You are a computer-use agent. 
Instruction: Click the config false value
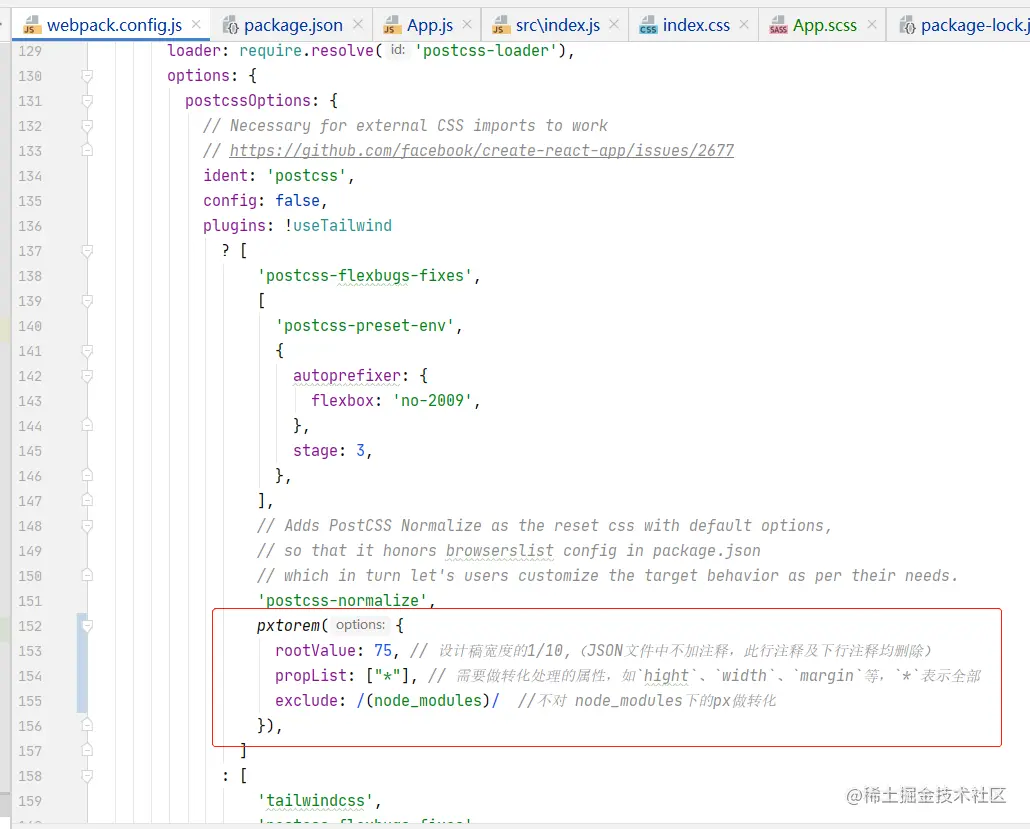pyautogui.click(x=298, y=200)
